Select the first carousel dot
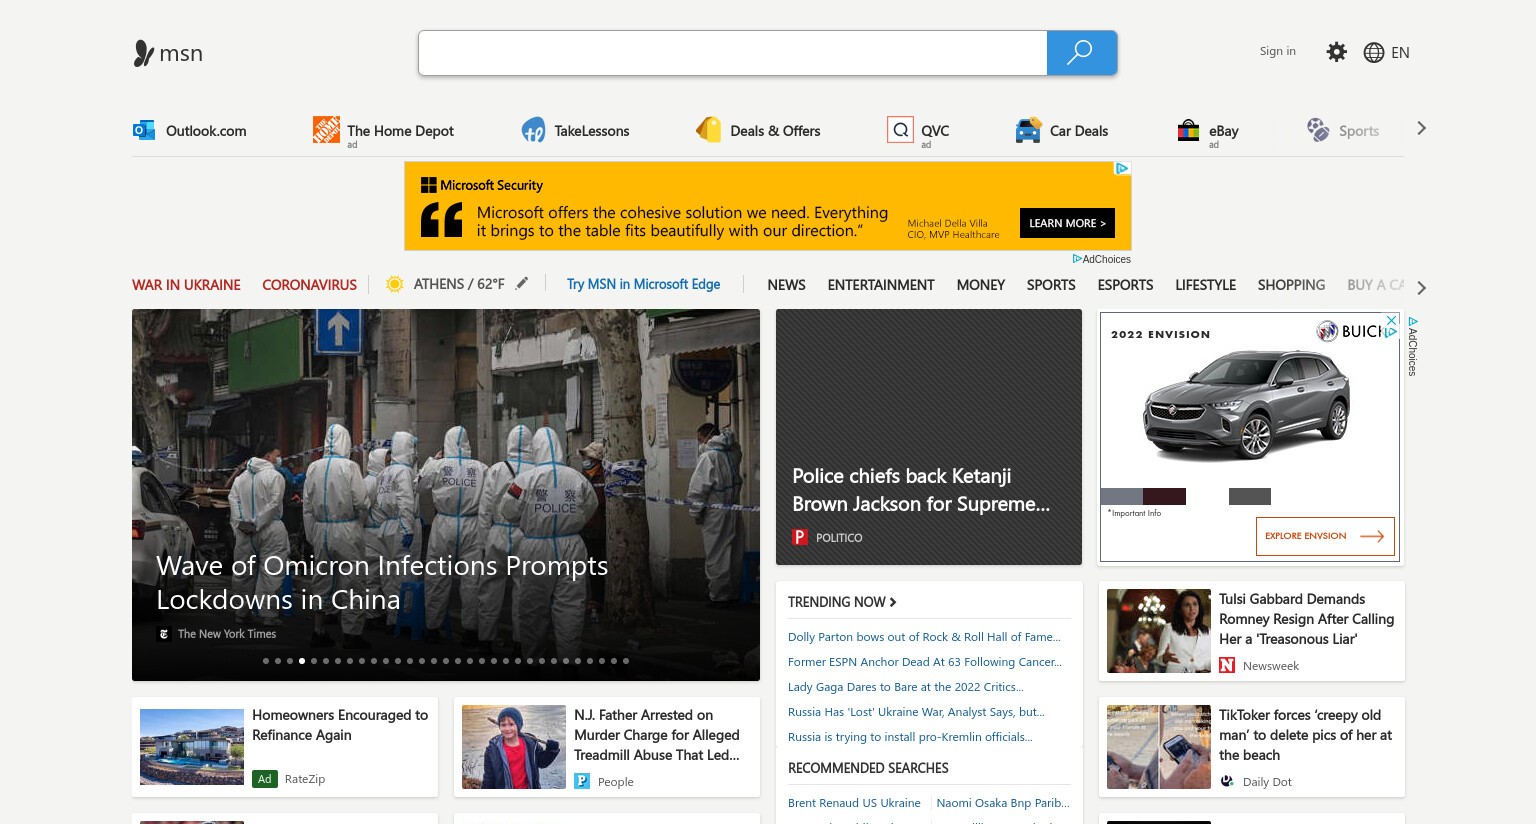Screen dimensions: 1536x824 [266, 661]
